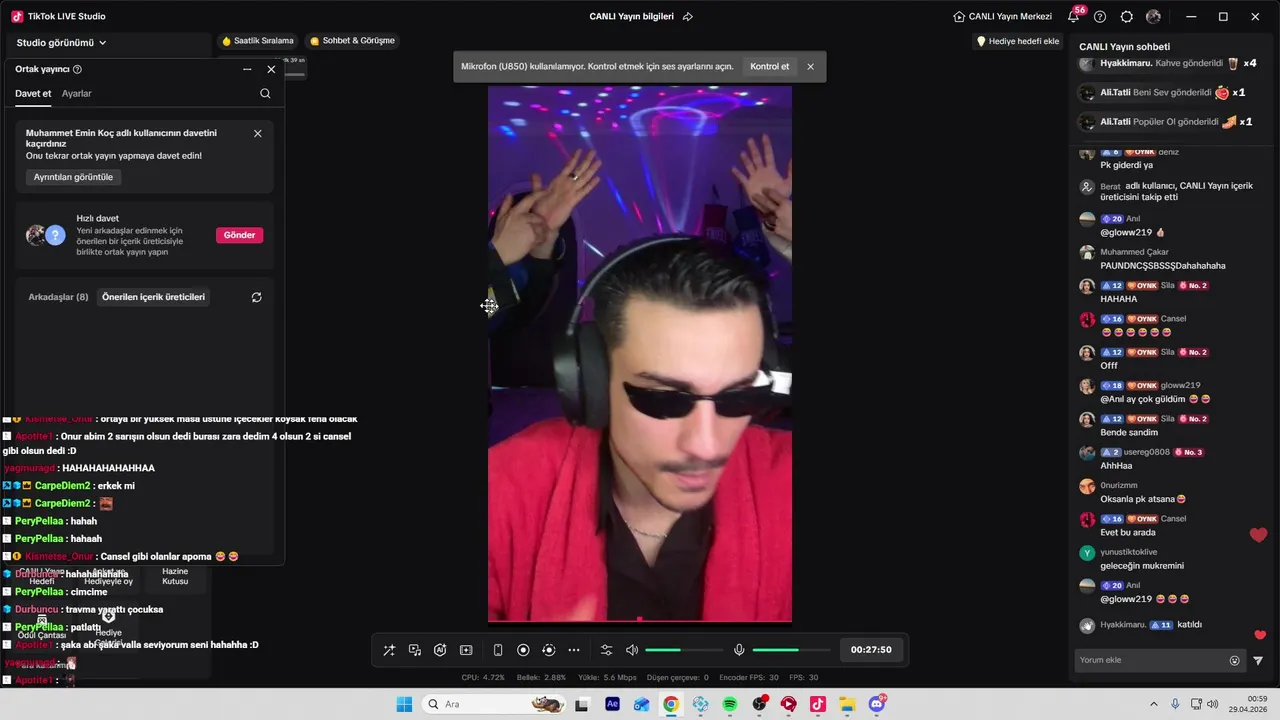1280x720 pixels.
Task: Click the live video preview
Action: point(640,354)
